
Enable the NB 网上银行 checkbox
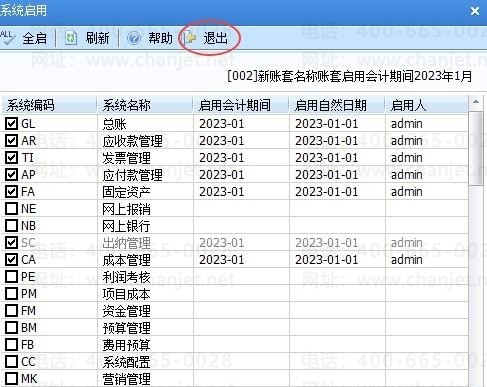(11, 226)
